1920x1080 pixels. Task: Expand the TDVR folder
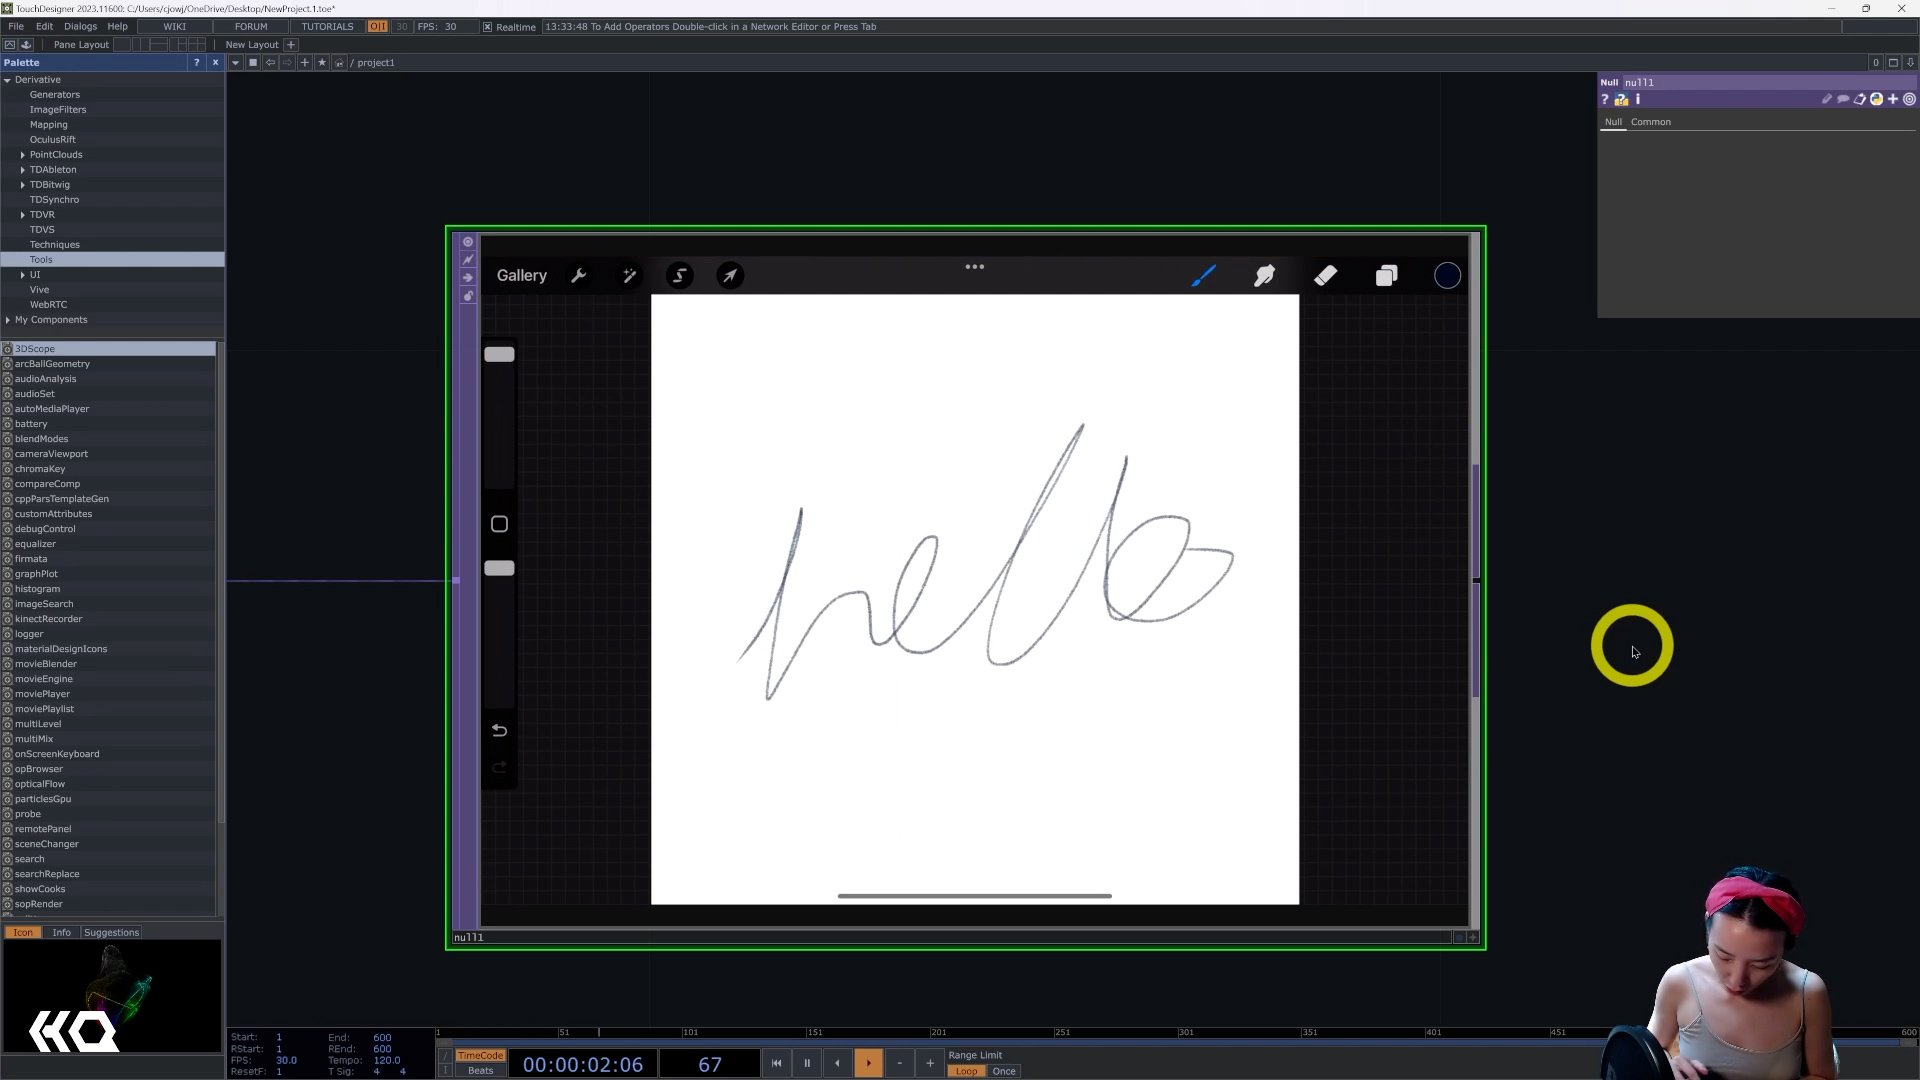(x=23, y=215)
